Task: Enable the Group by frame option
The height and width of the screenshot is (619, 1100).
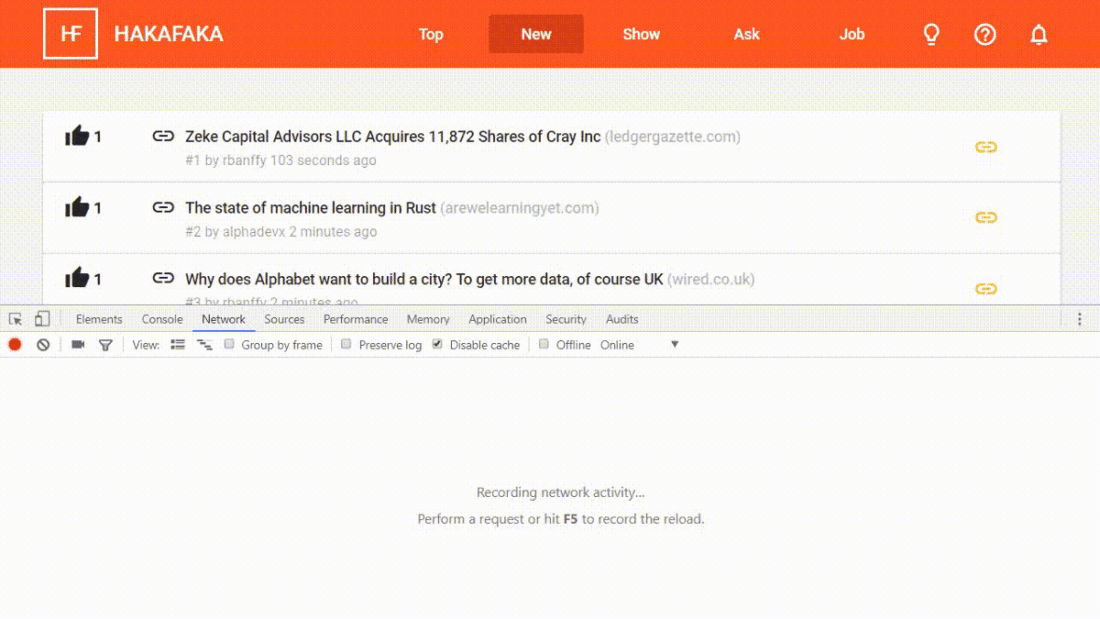Action: click(229, 344)
